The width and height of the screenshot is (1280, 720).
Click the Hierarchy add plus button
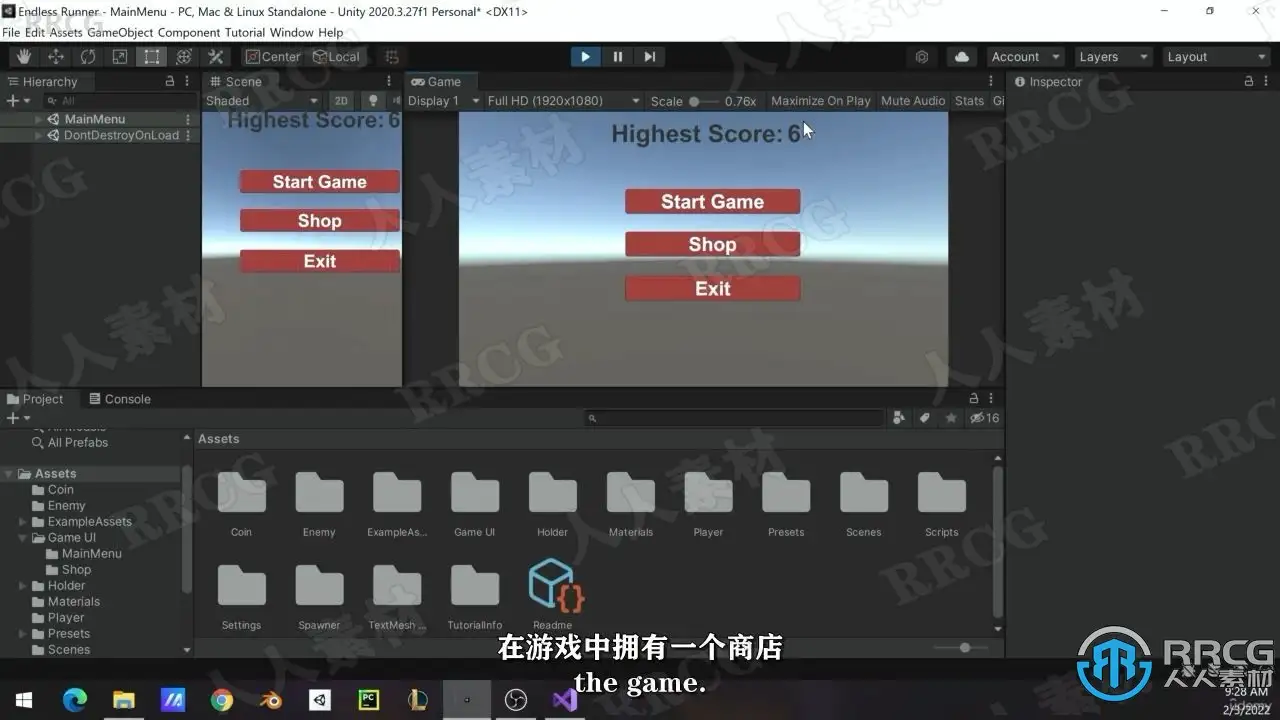coord(12,101)
